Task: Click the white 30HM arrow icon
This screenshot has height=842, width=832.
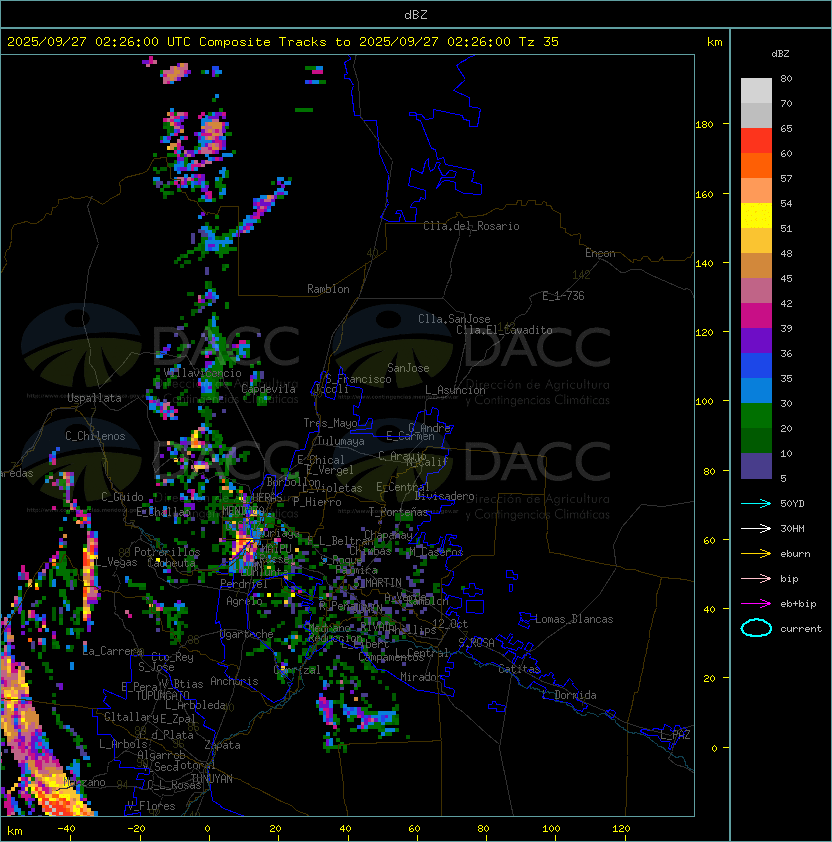Action: click(756, 528)
